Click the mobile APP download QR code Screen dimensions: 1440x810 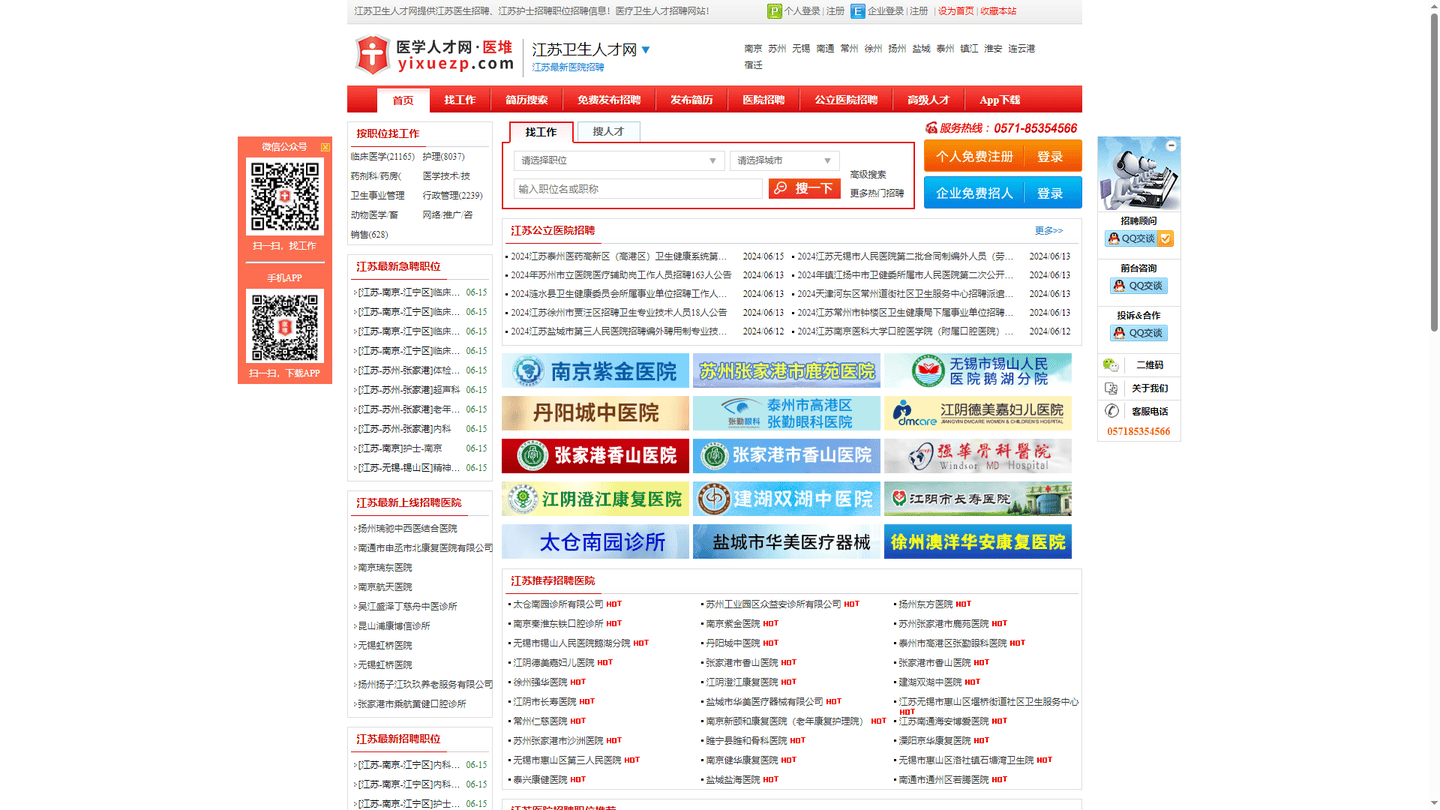pyautogui.click(x=285, y=327)
